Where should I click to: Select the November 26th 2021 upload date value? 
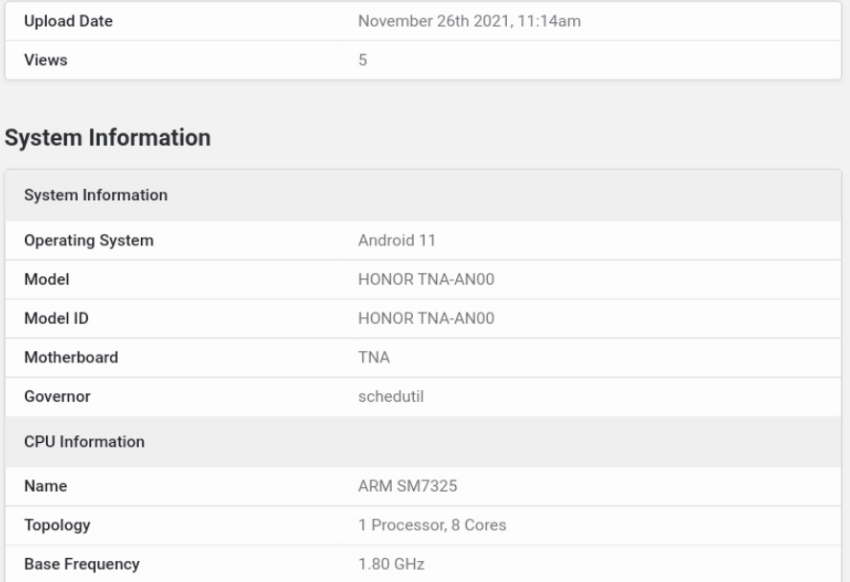[x=469, y=21]
